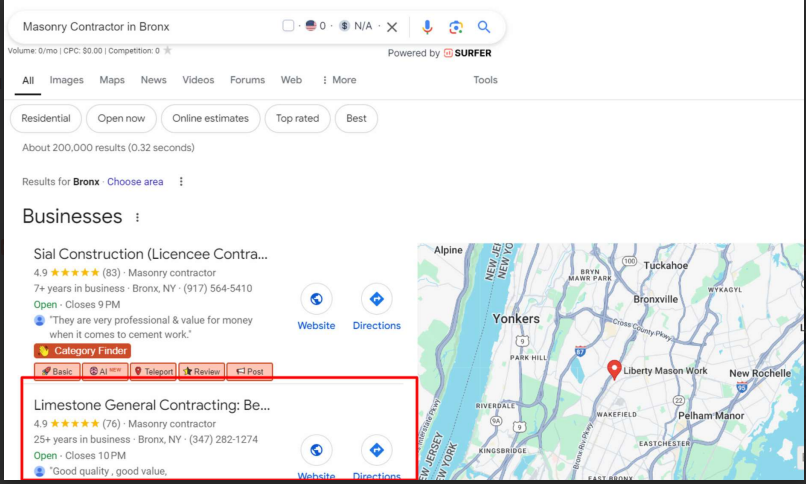The height and width of the screenshot is (484, 806).
Task: Click the About 200,000 results text
Action: [108, 148]
